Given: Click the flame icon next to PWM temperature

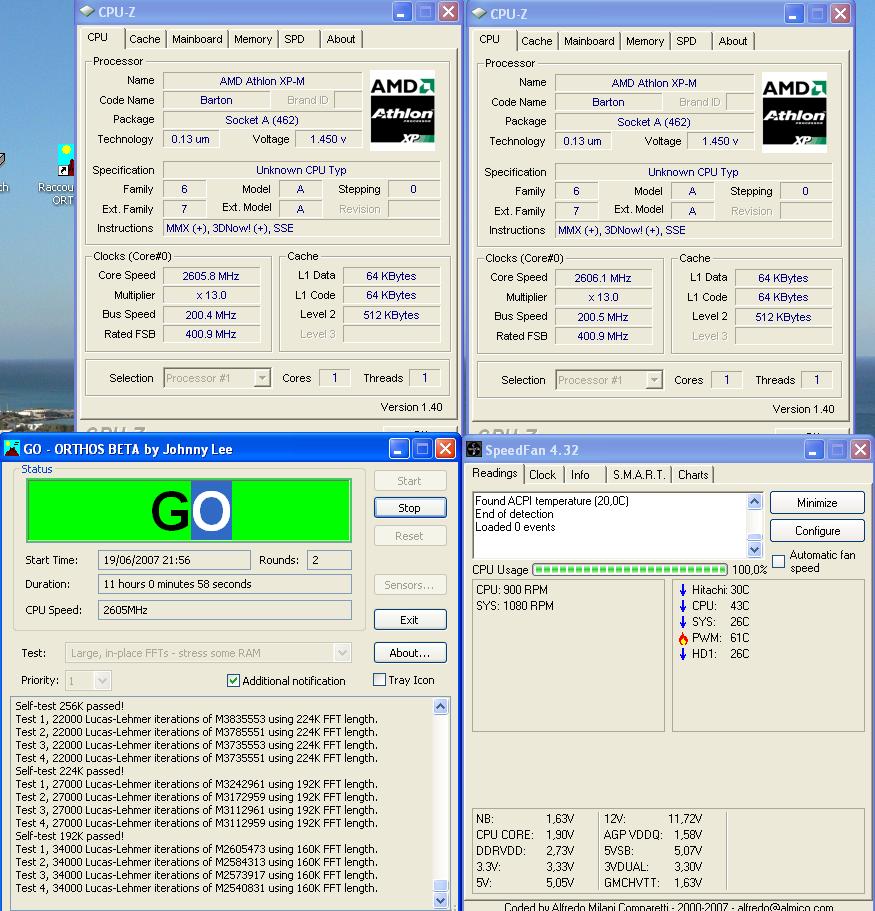Looking at the screenshot, I should [683, 638].
